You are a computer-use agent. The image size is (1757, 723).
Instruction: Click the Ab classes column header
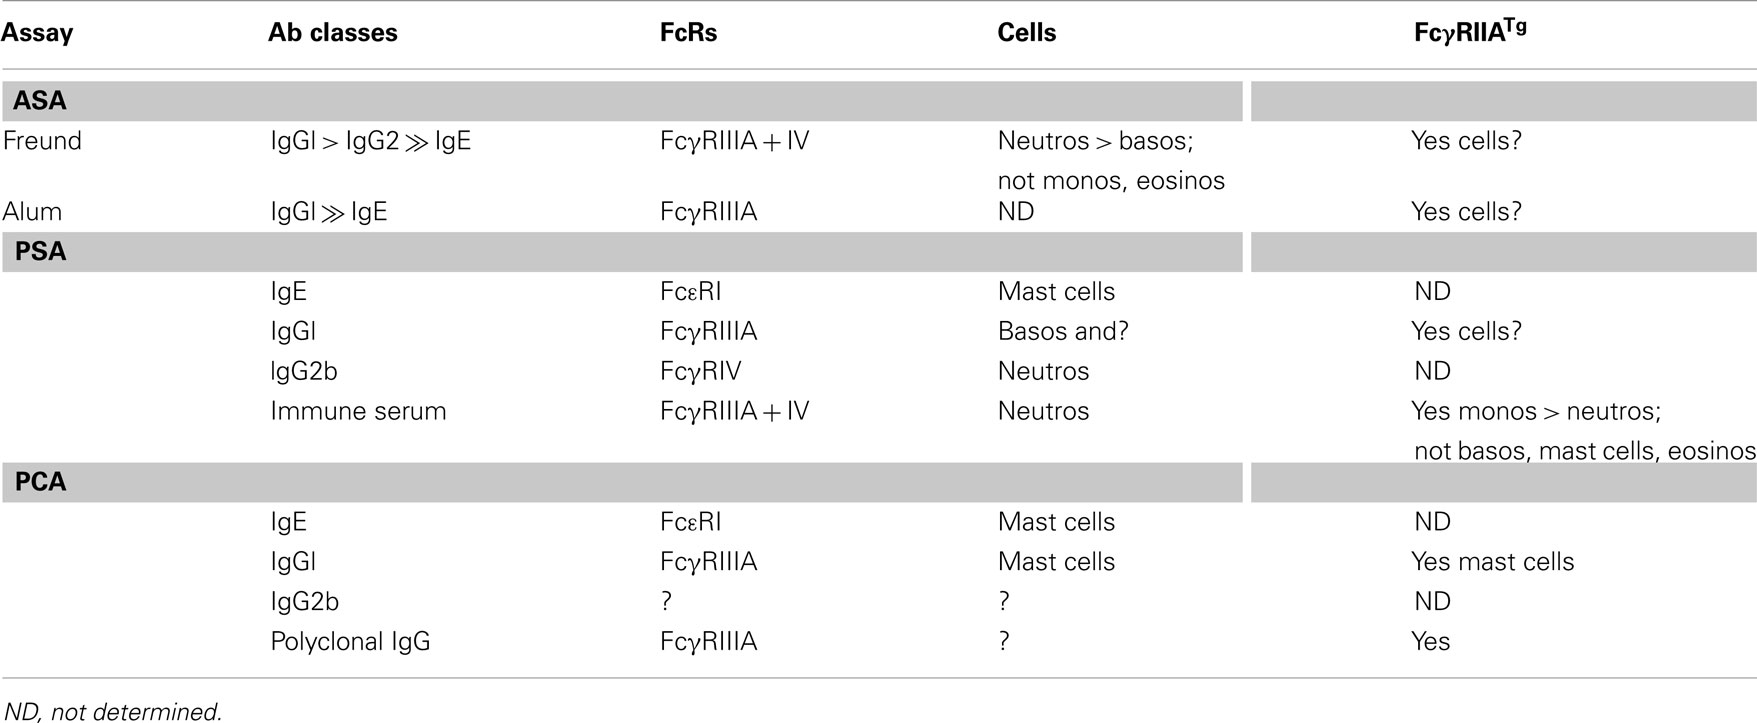pyautogui.click(x=333, y=33)
